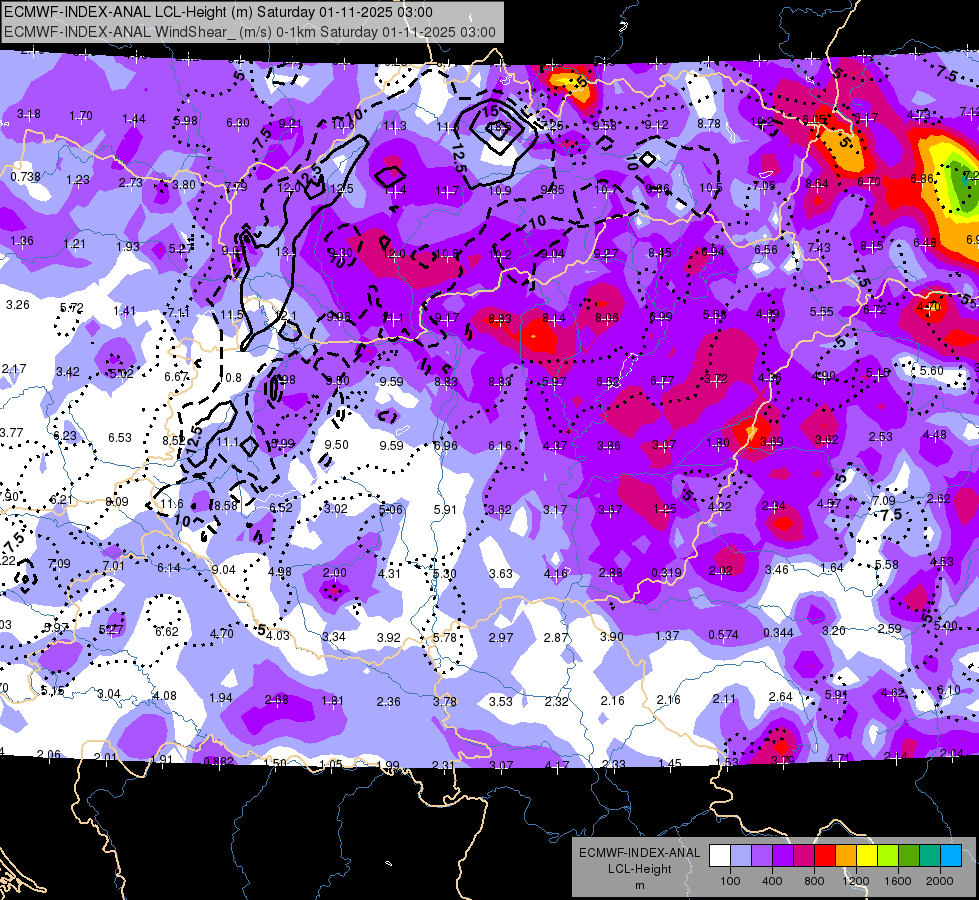
Task: Click the white swatch in the legend
Action: (720, 856)
